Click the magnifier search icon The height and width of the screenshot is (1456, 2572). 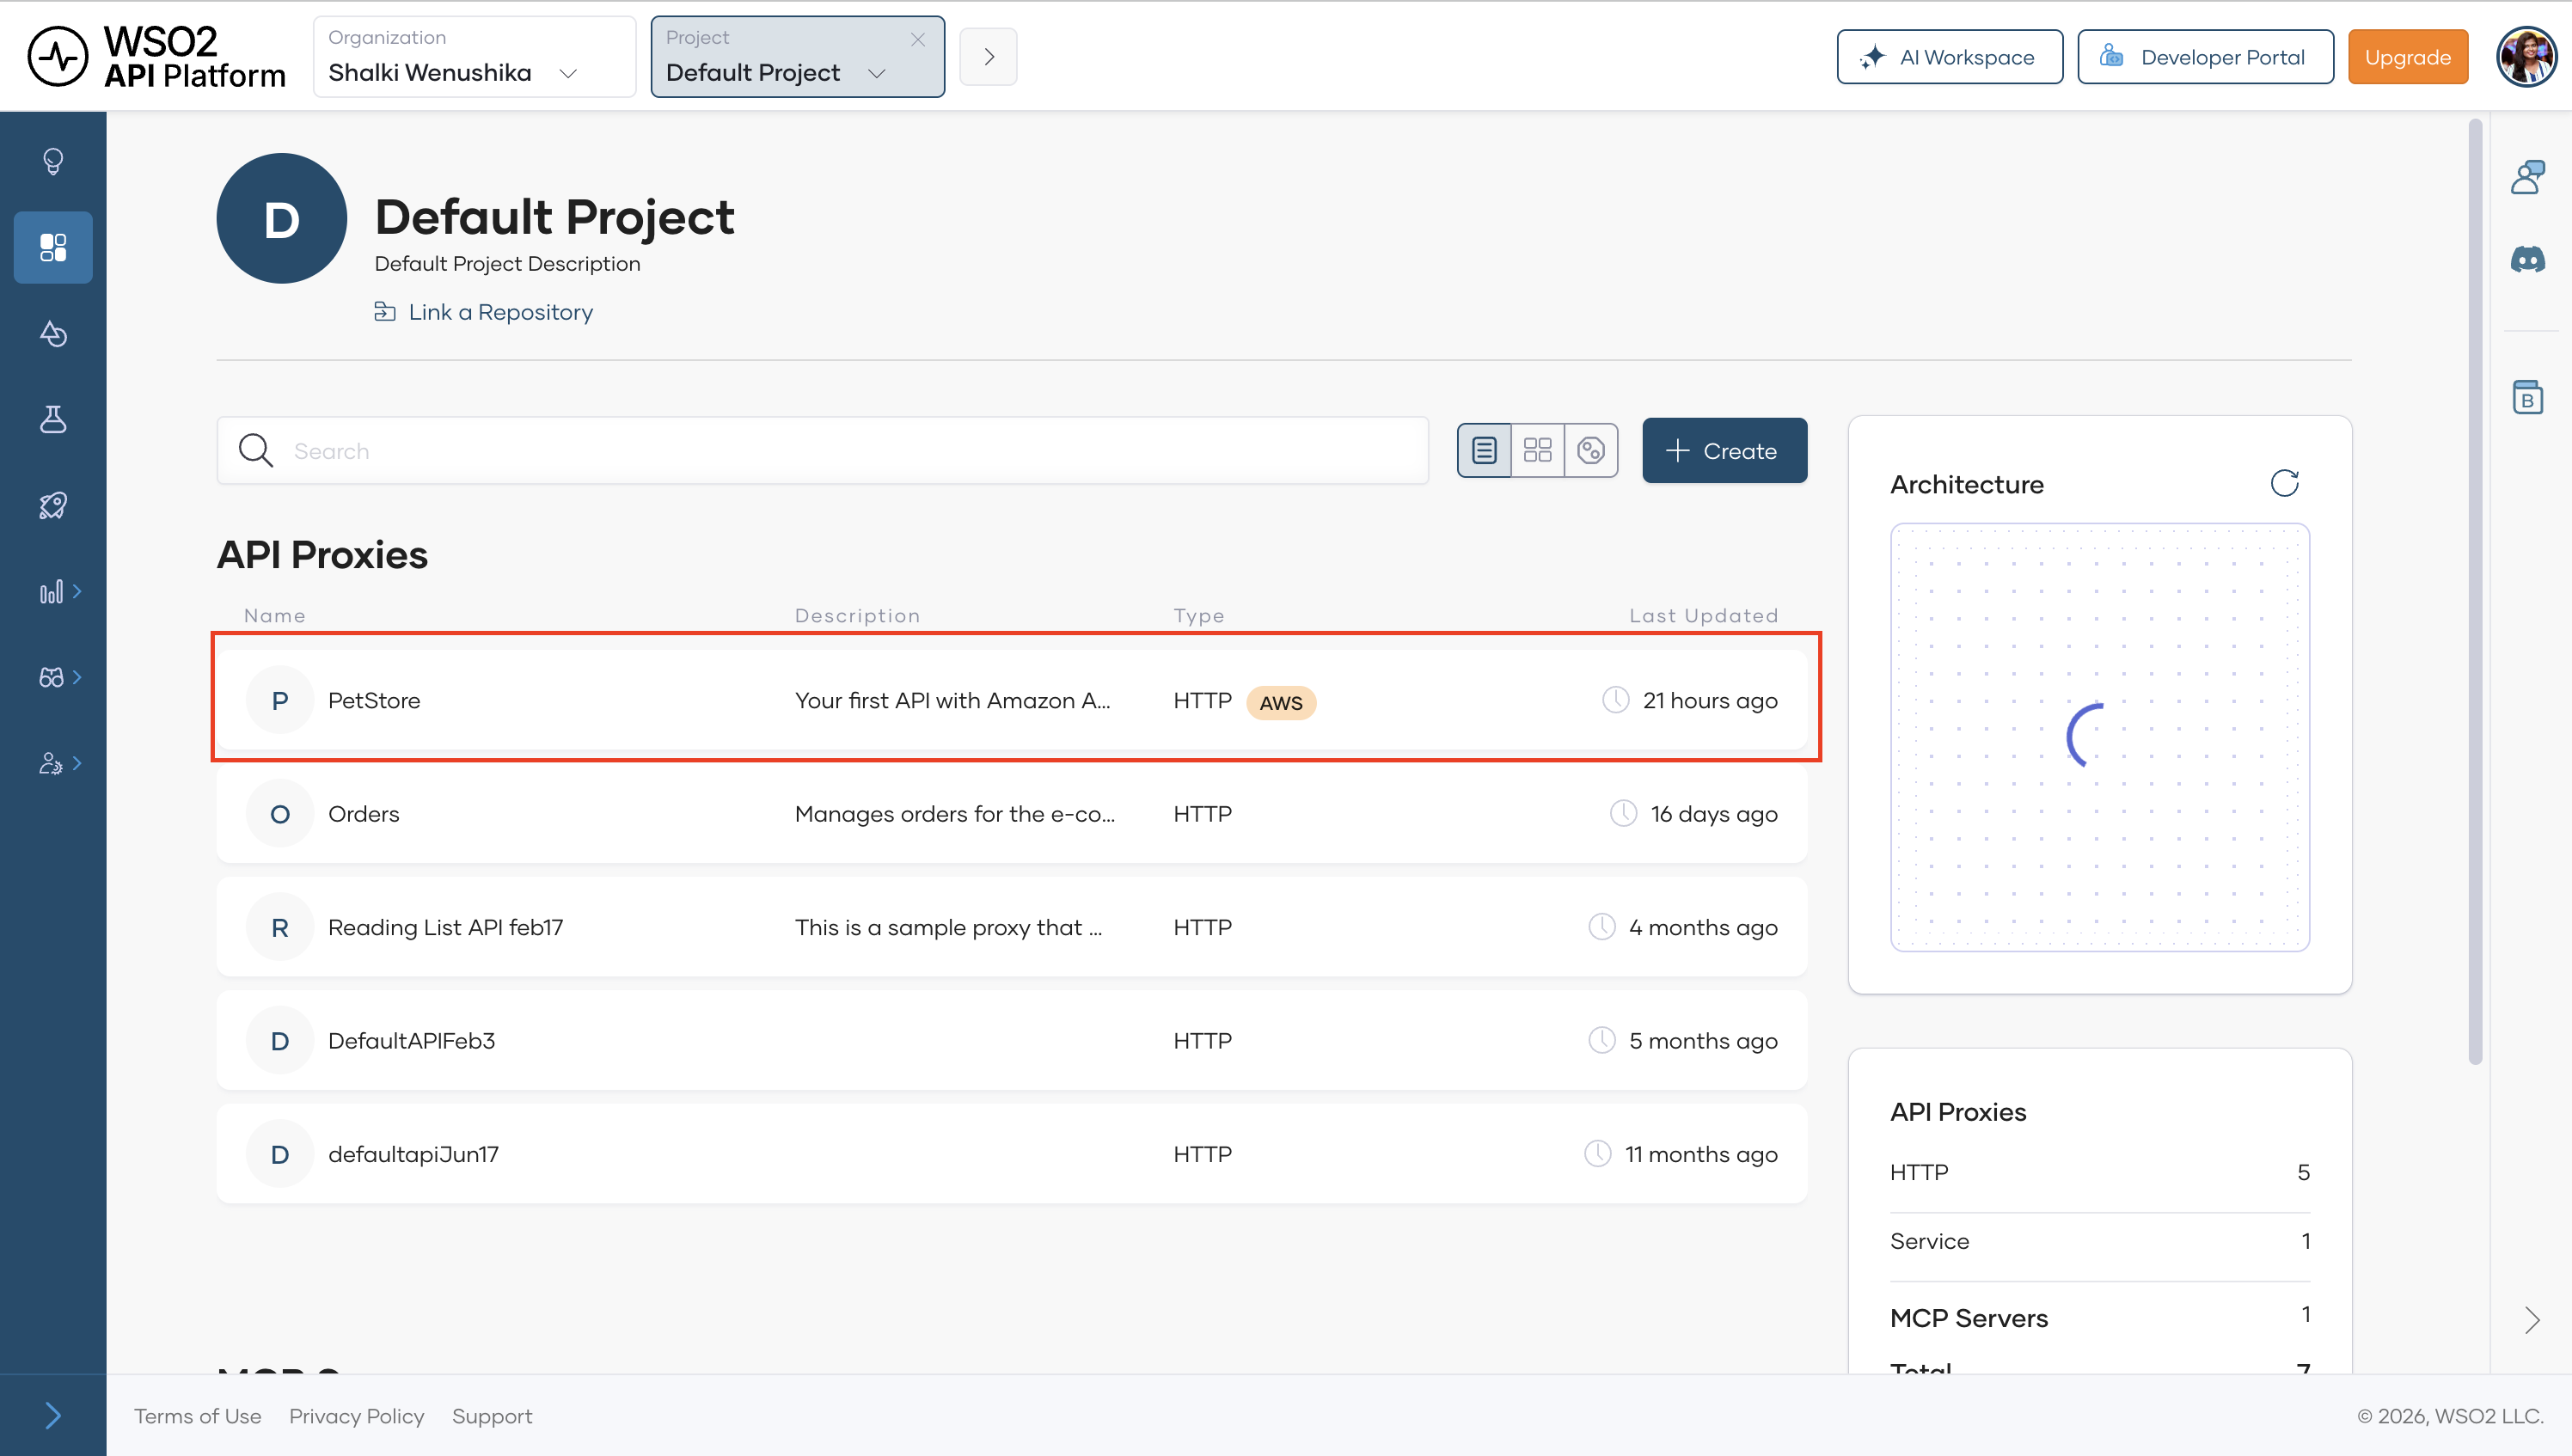click(256, 451)
